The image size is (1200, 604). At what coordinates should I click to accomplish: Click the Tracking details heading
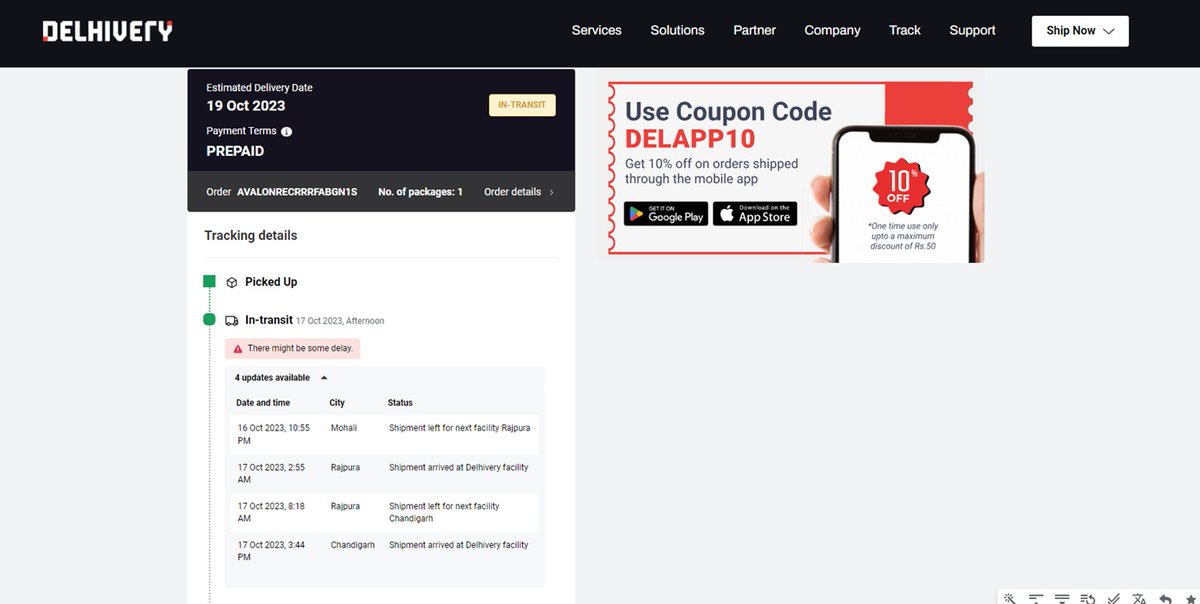click(x=251, y=236)
